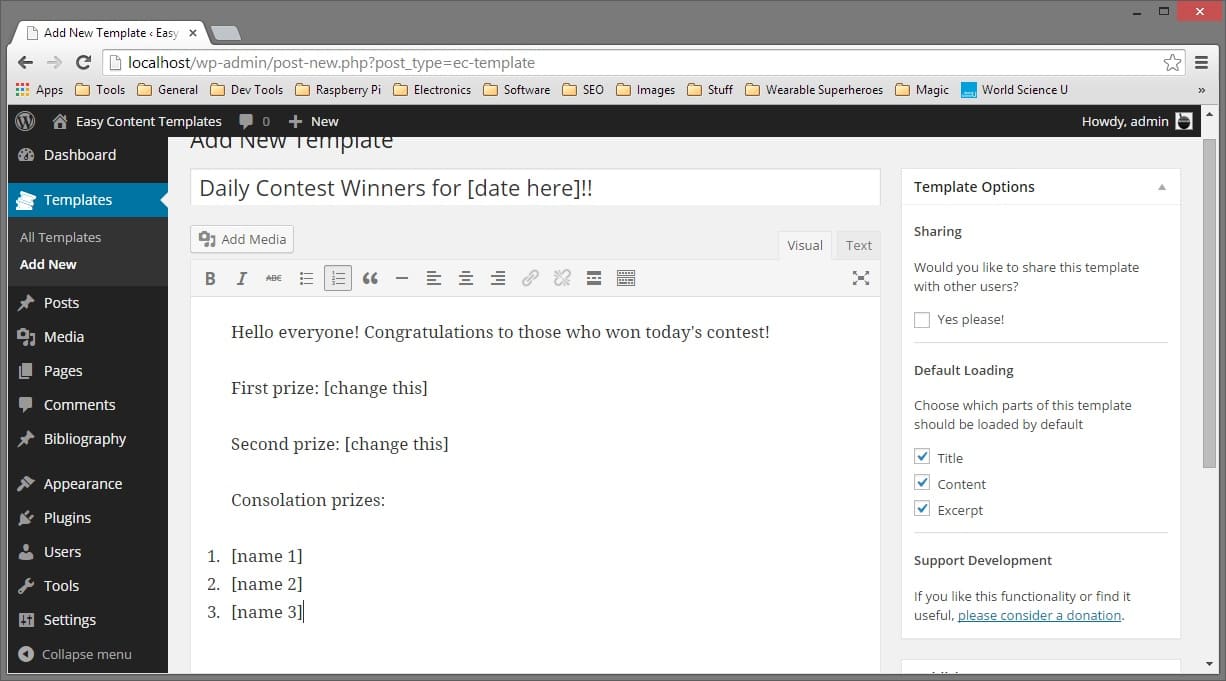Open comments bubble in admin bar
The height and width of the screenshot is (681, 1226).
pos(254,121)
